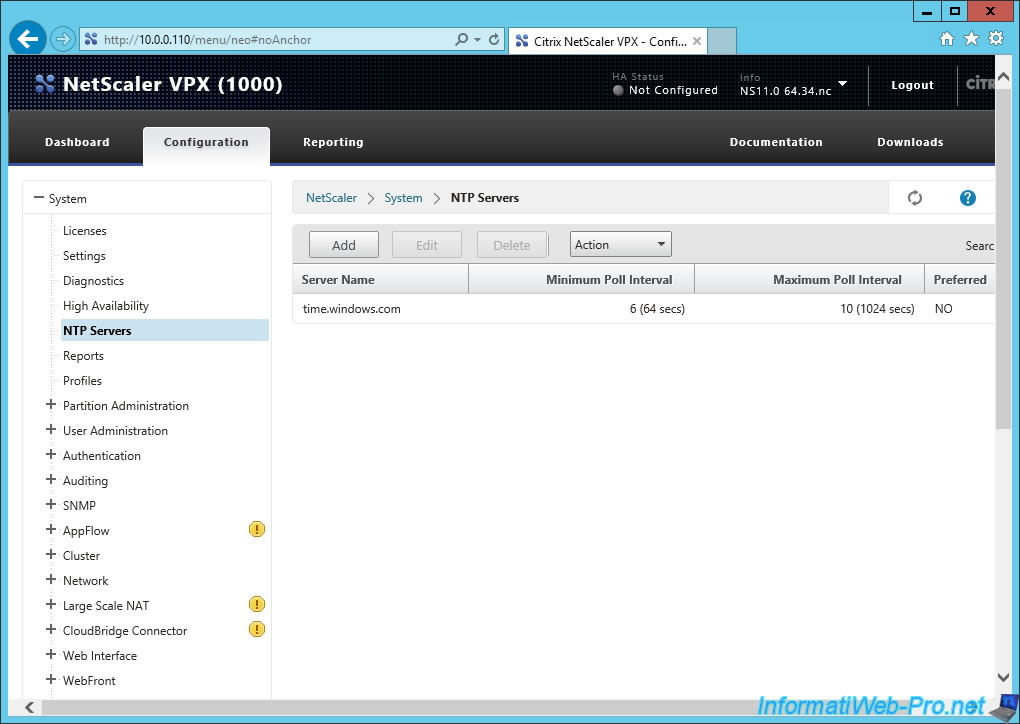
Task: Open the browser home page icon
Action: (947, 39)
